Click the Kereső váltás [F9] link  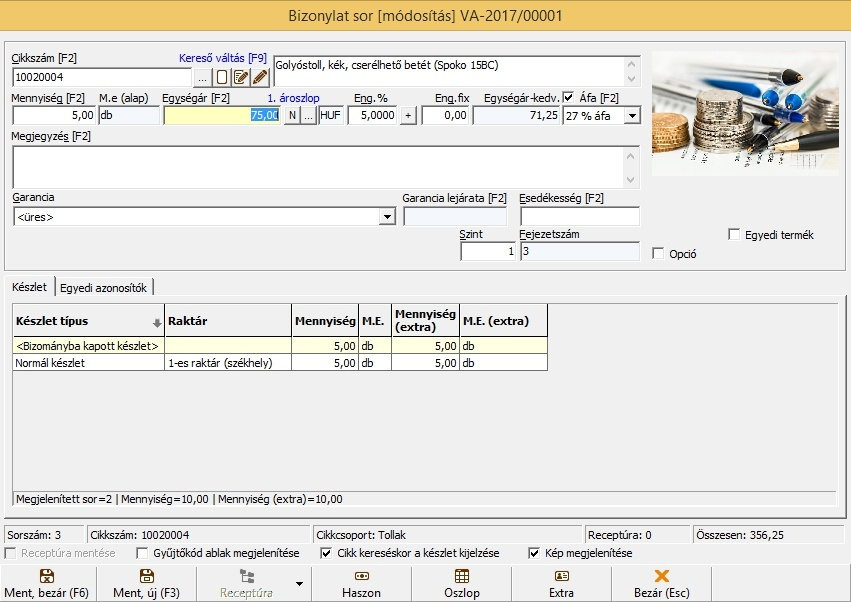(x=222, y=58)
